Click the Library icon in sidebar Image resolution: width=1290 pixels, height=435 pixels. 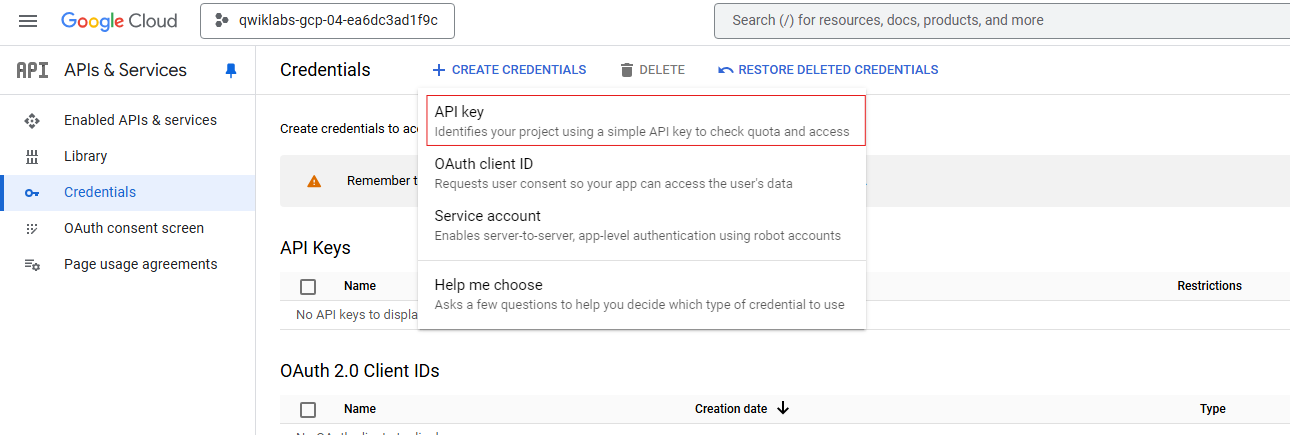[32, 156]
